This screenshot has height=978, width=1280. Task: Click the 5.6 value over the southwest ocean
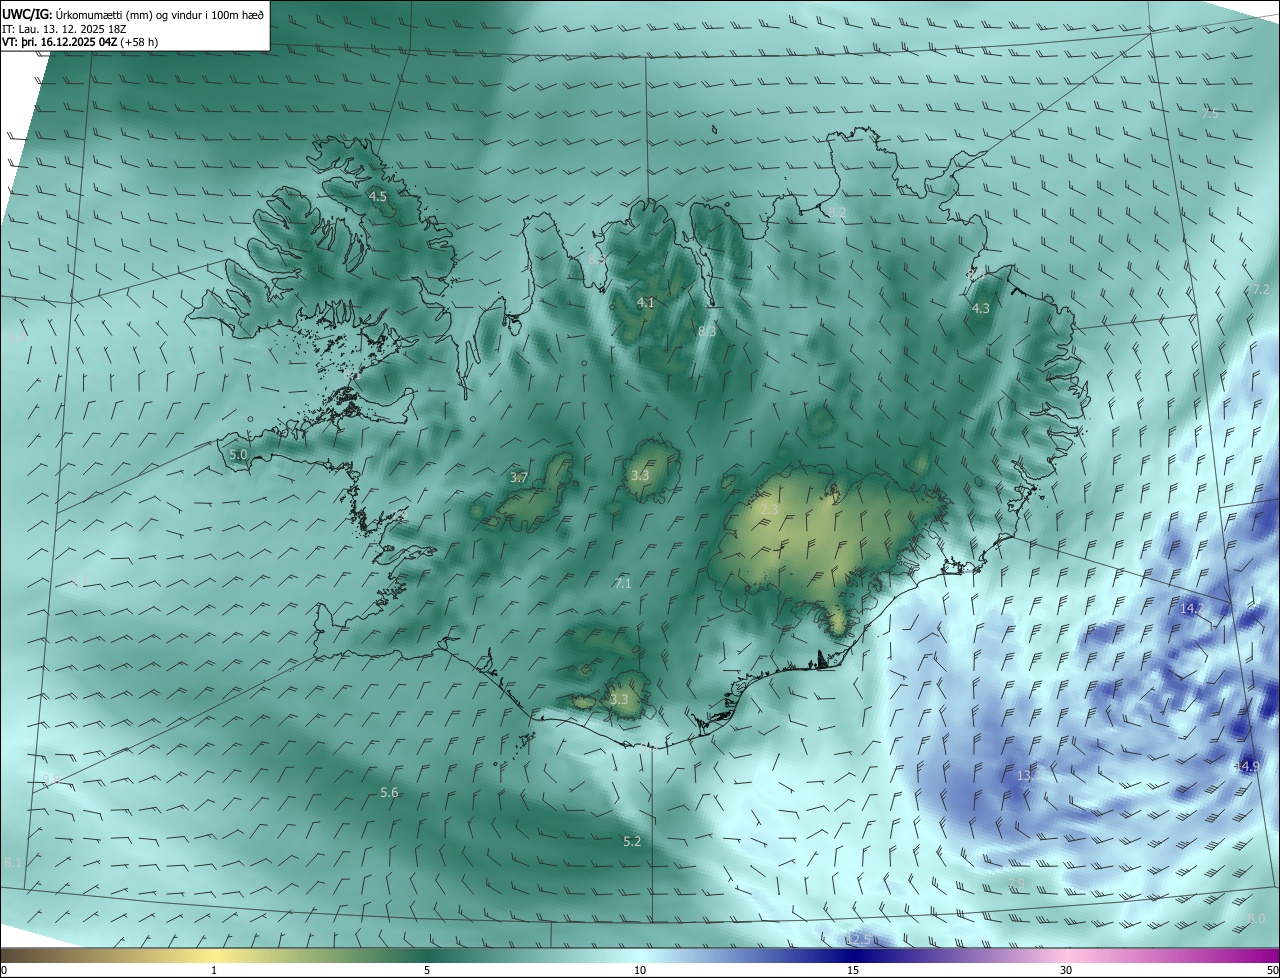pos(389,792)
